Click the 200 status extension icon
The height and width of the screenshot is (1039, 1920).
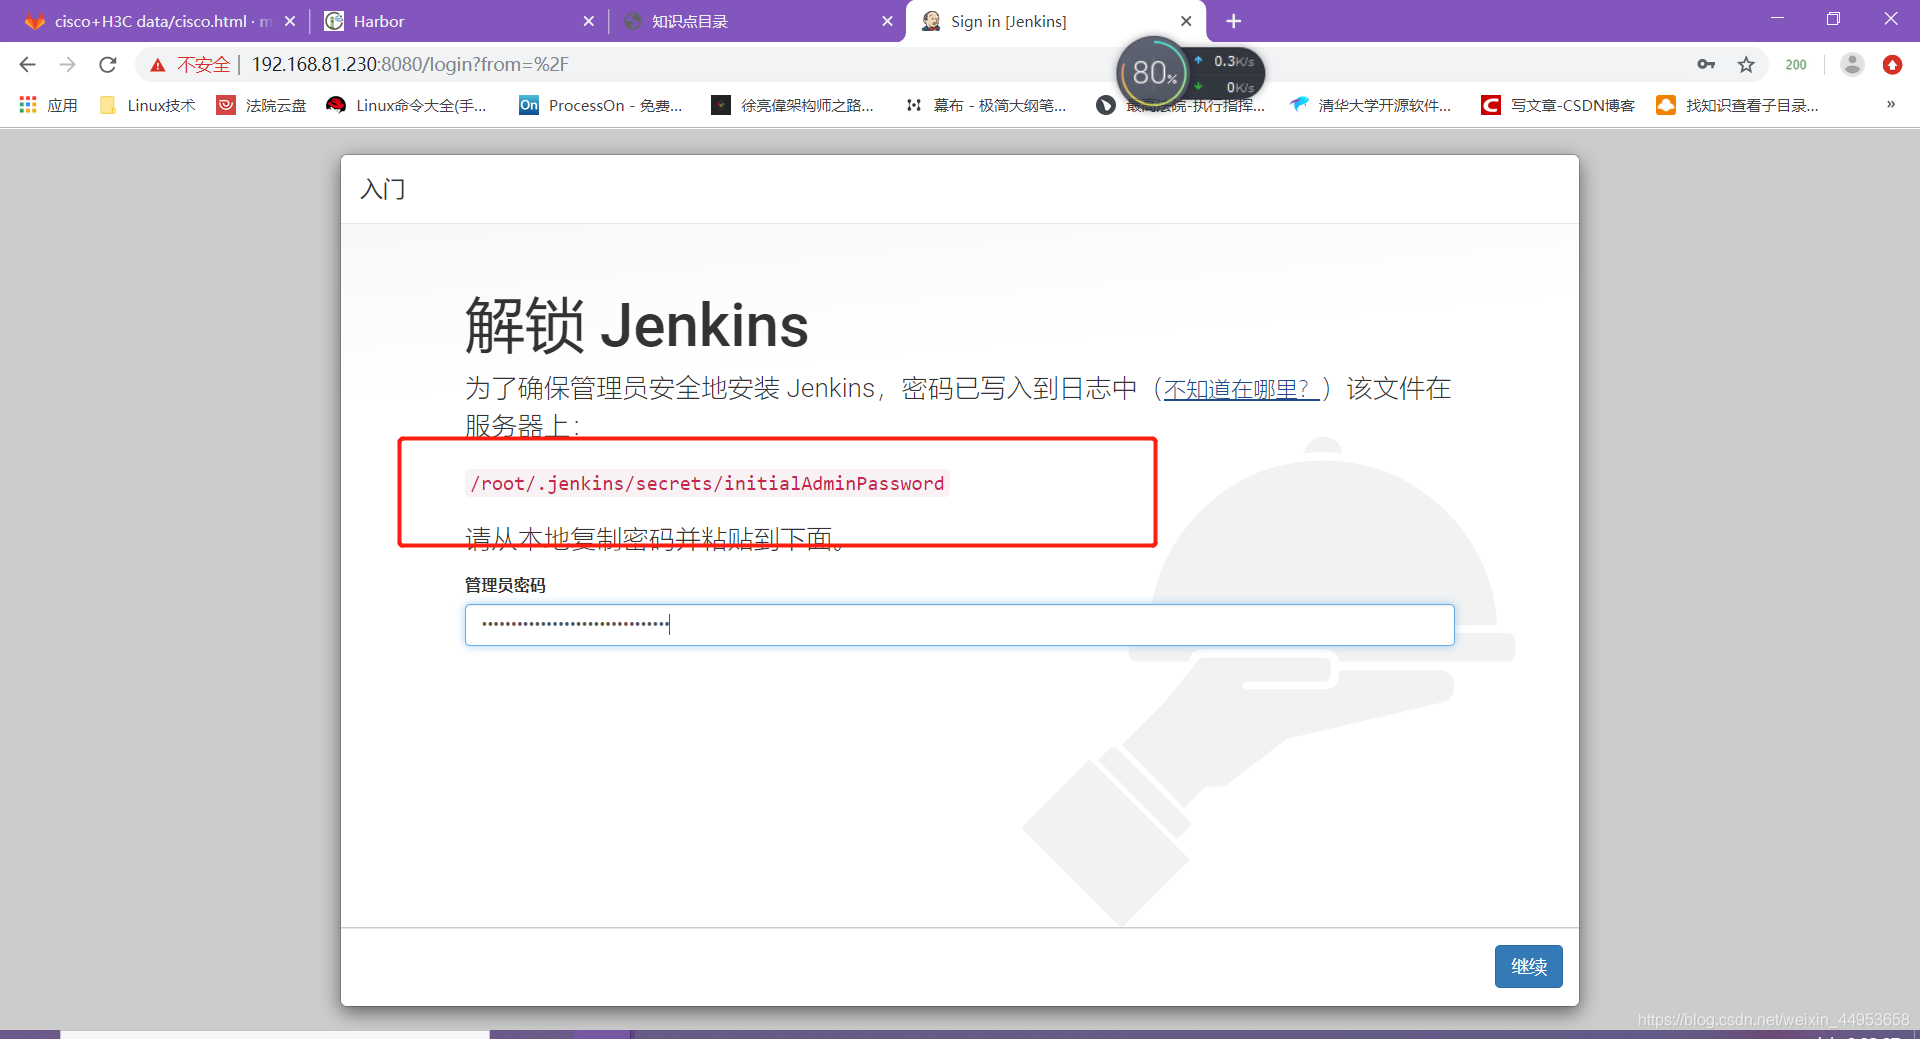[x=1796, y=65]
